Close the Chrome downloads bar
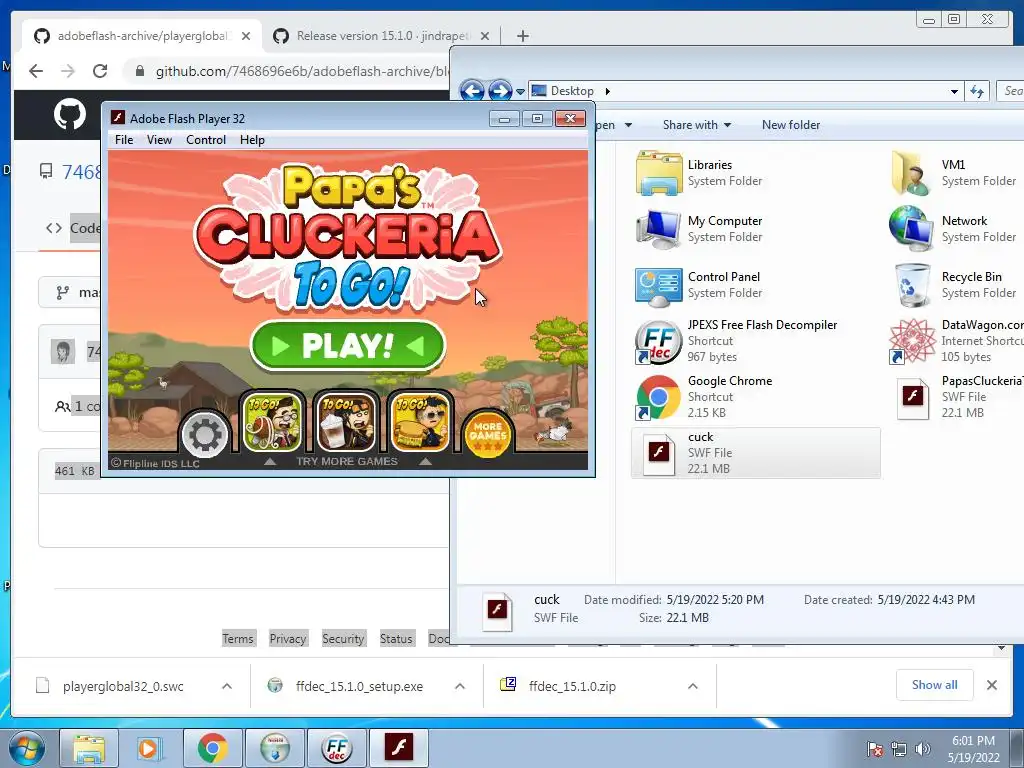1024x768 pixels. point(992,685)
